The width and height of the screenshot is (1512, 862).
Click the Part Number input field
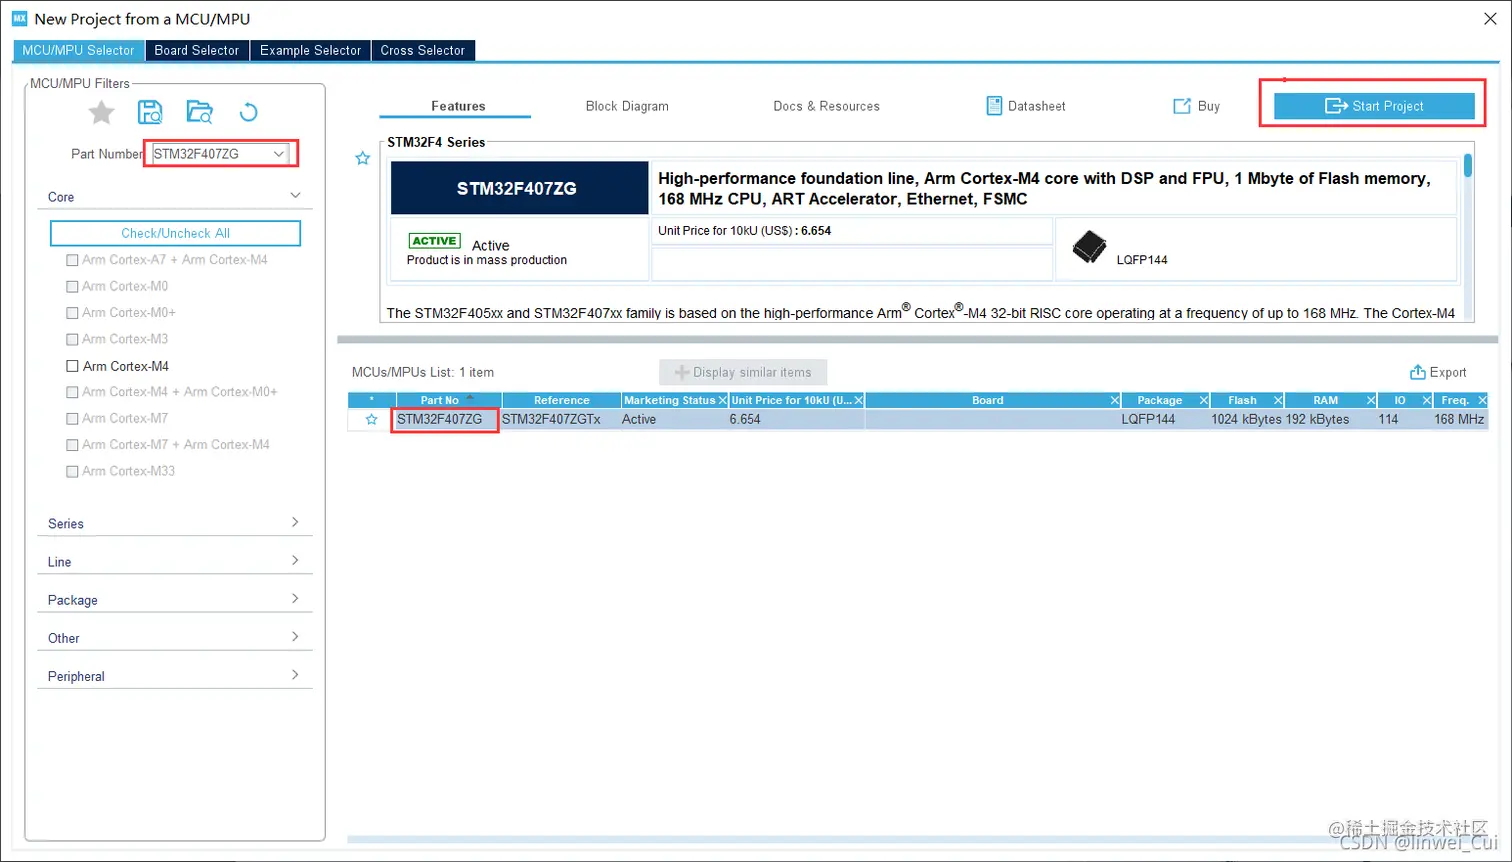point(212,154)
